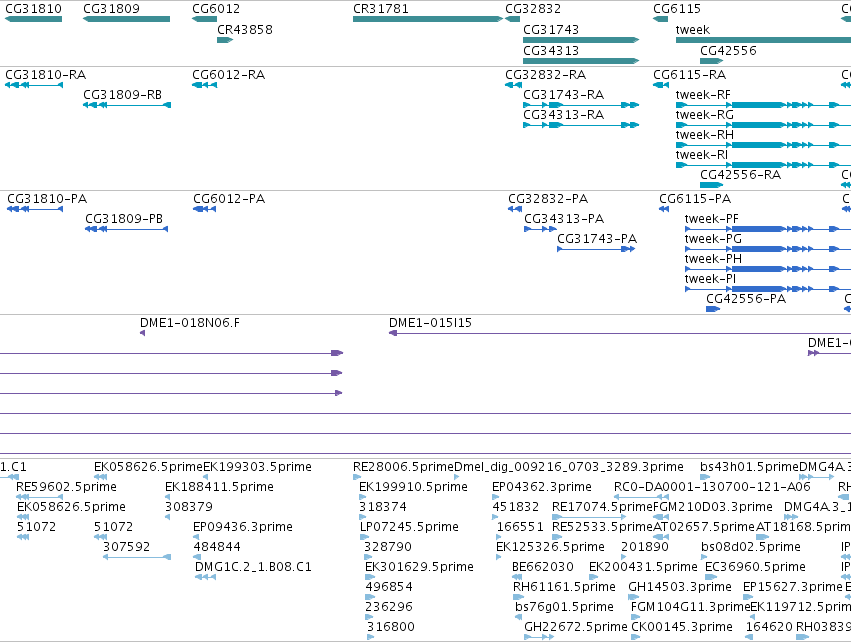Open the LP07245.5prime EST label
This screenshot has width=851, height=642.
409,527
